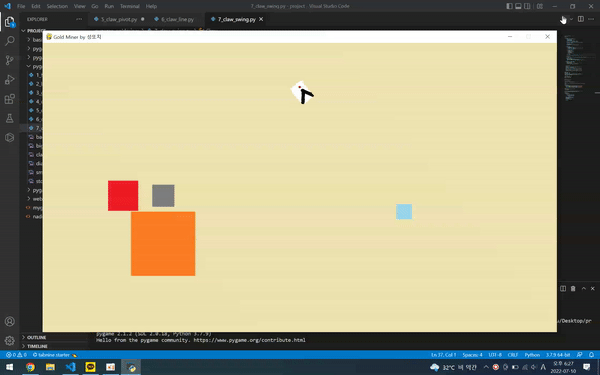
Task: Expand the TIMELINE section
Action: (x=37, y=346)
